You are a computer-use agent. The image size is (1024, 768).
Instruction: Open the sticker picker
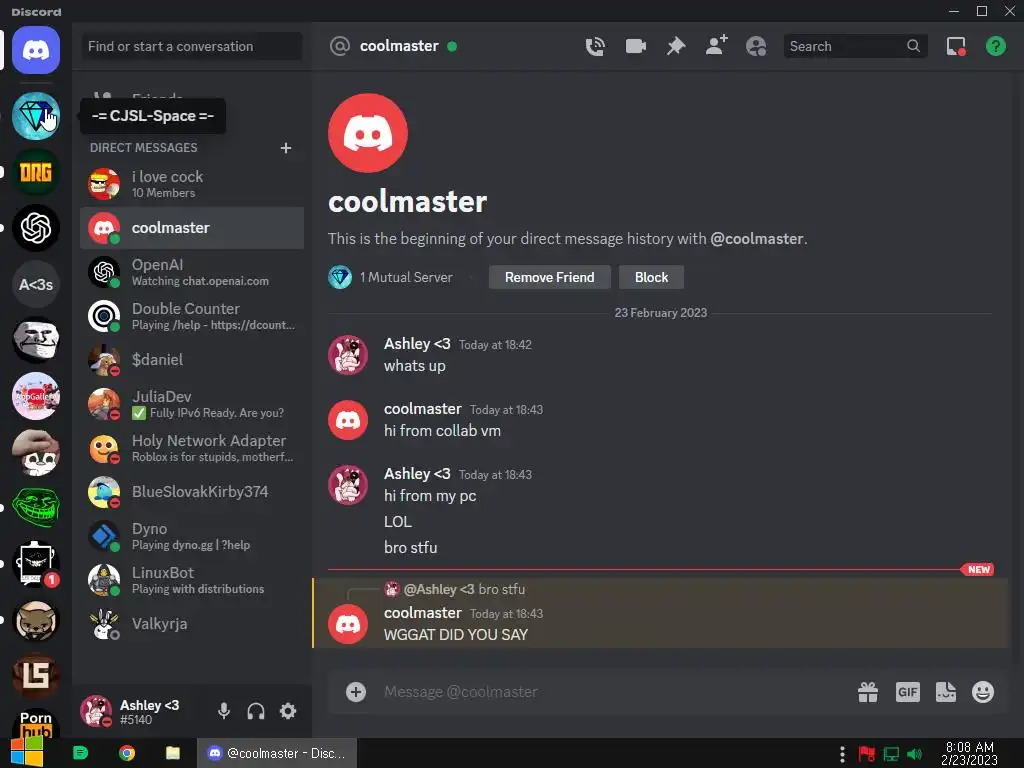point(946,692)
